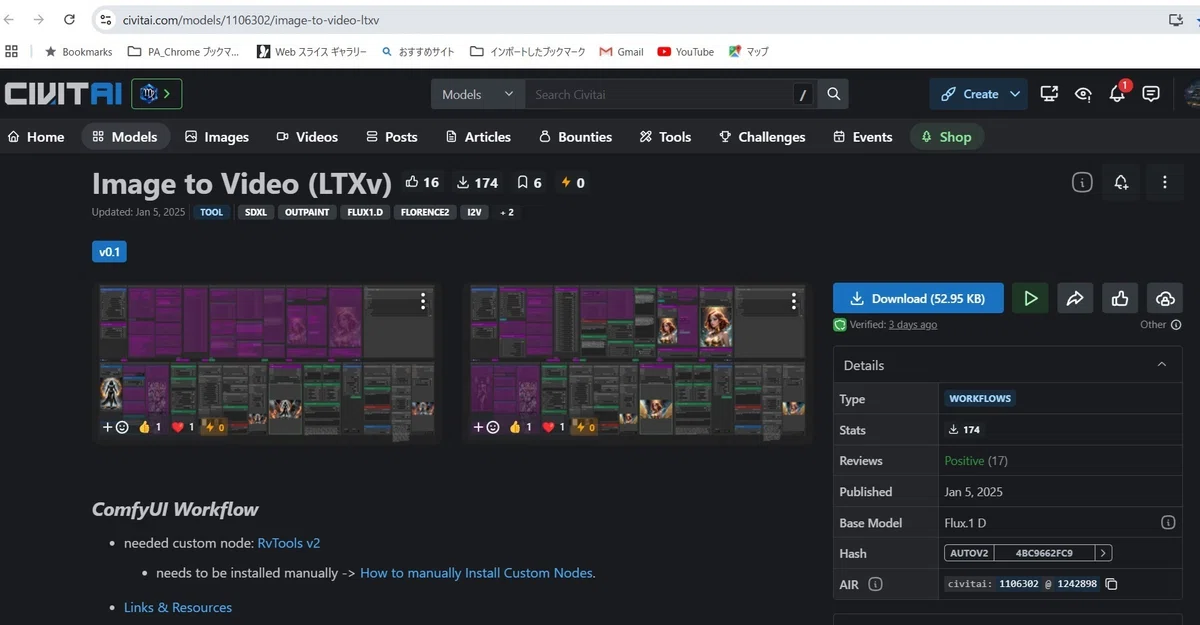This screenshot has height=625, width=1200.
Task: Open the Chrome apps grid icon
Action: point(12,51)
